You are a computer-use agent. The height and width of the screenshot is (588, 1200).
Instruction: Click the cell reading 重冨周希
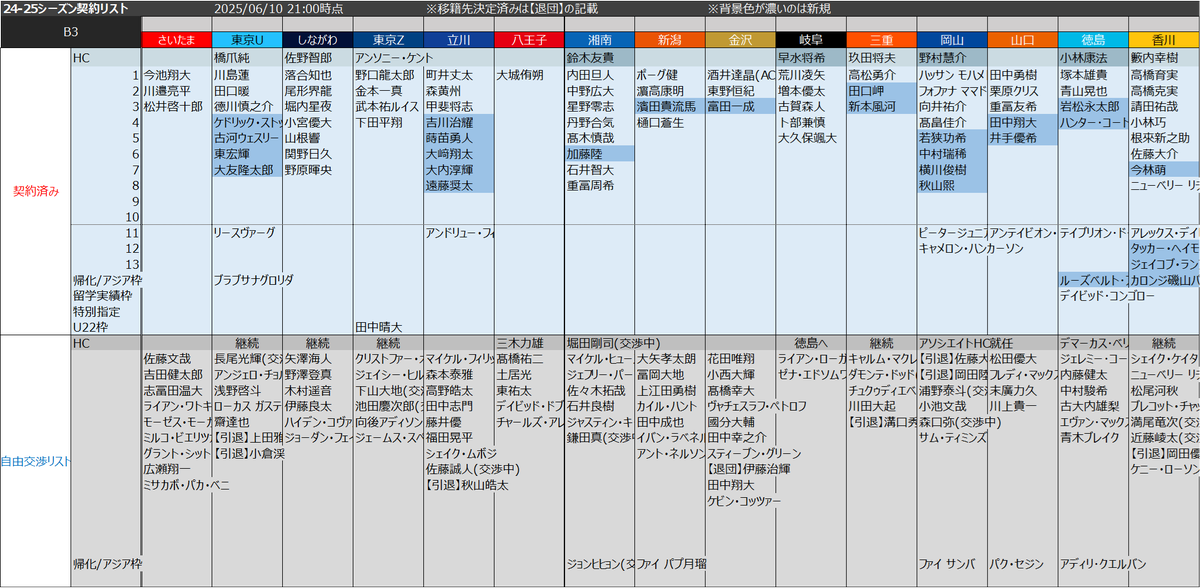pos(599,185)
